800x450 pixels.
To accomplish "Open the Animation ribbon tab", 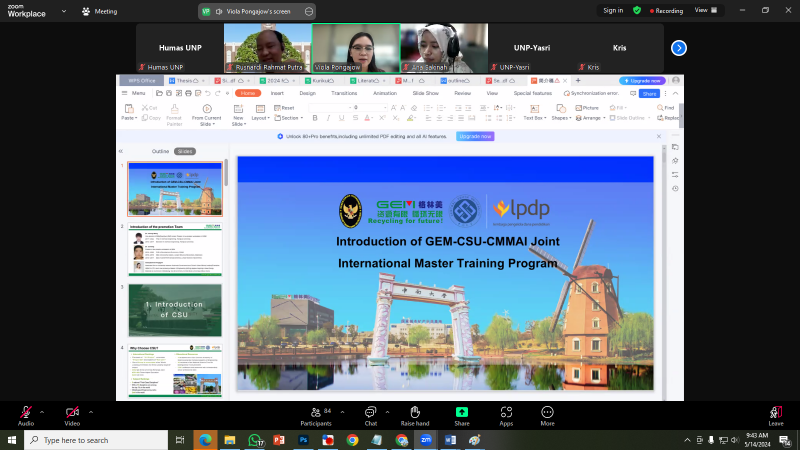I will point(385,93).
